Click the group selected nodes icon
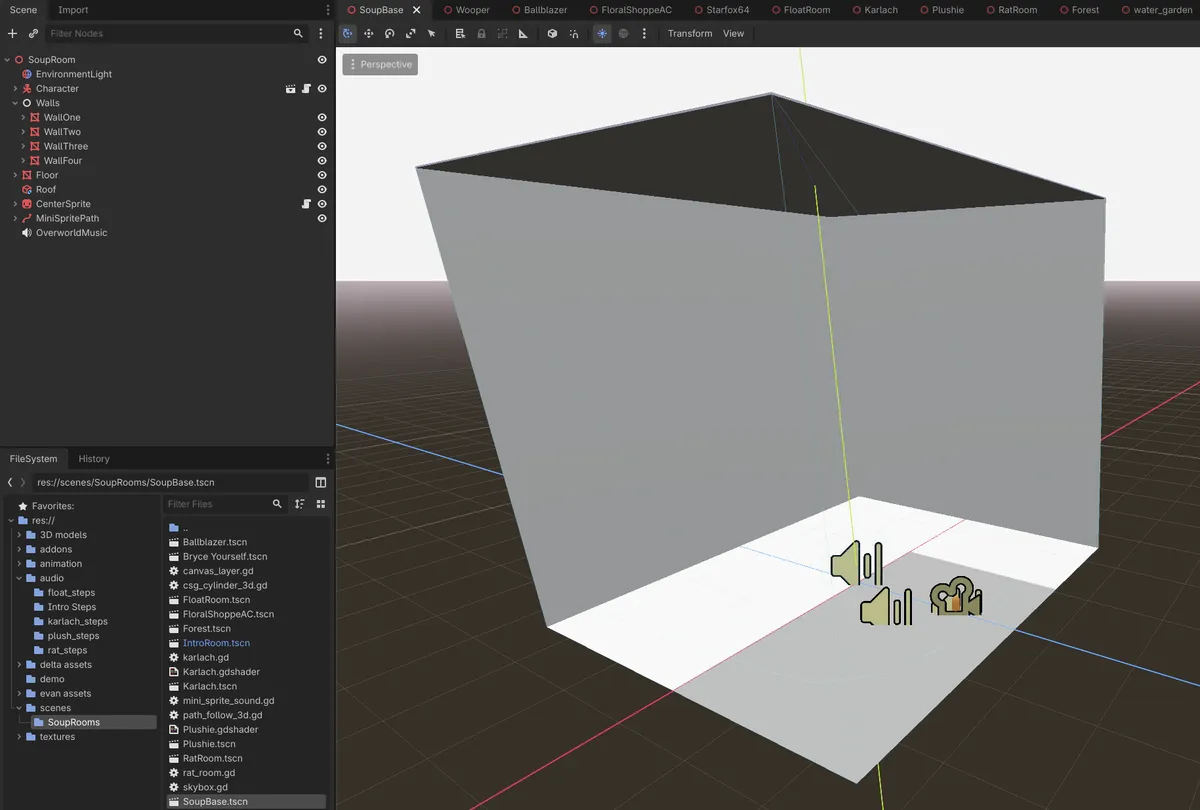 [x=502, y=33]
